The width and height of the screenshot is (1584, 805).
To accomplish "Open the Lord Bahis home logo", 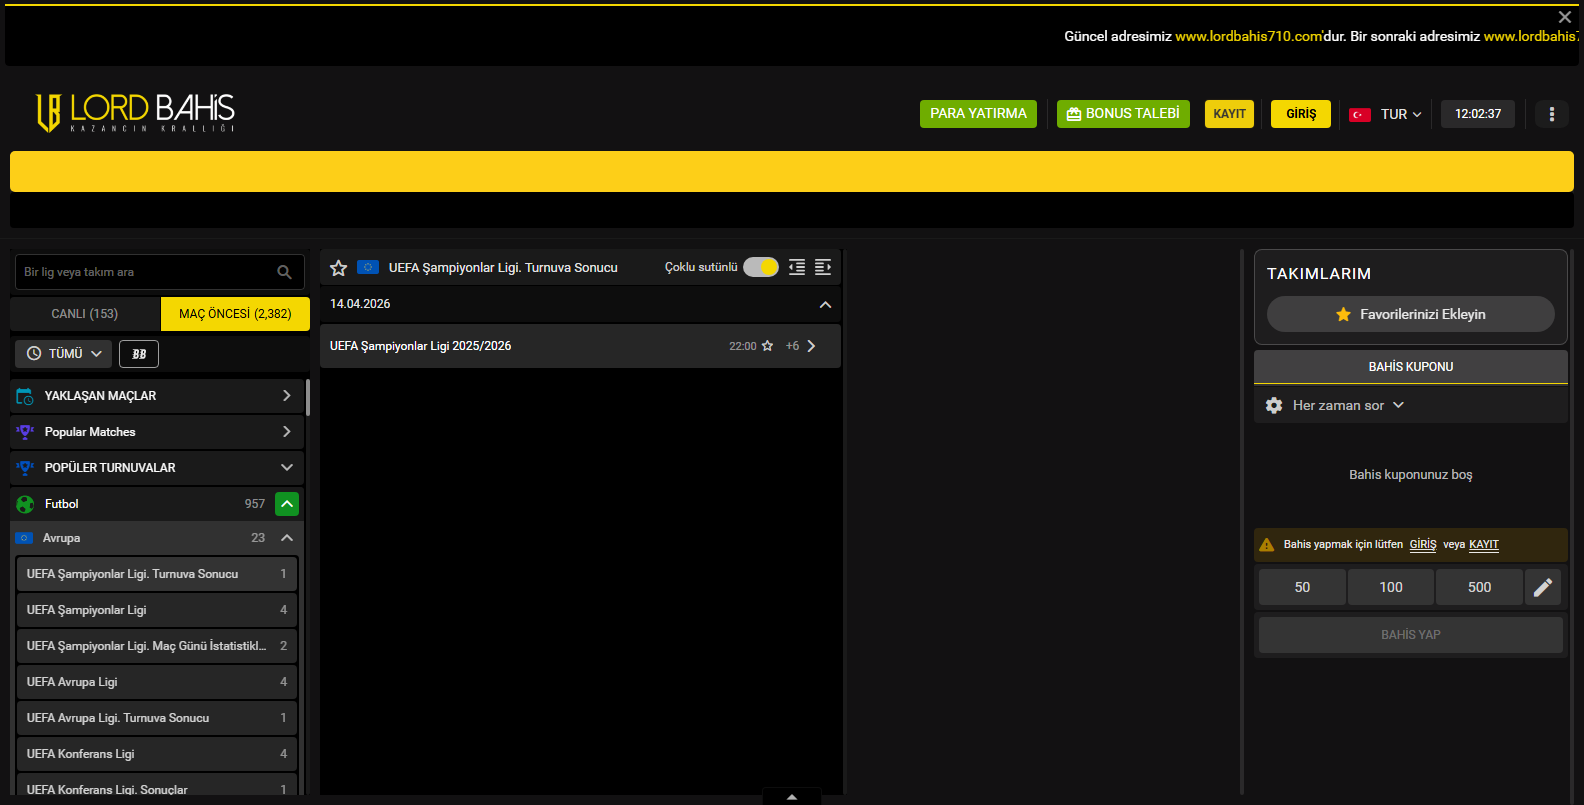I will pos(135,113).
